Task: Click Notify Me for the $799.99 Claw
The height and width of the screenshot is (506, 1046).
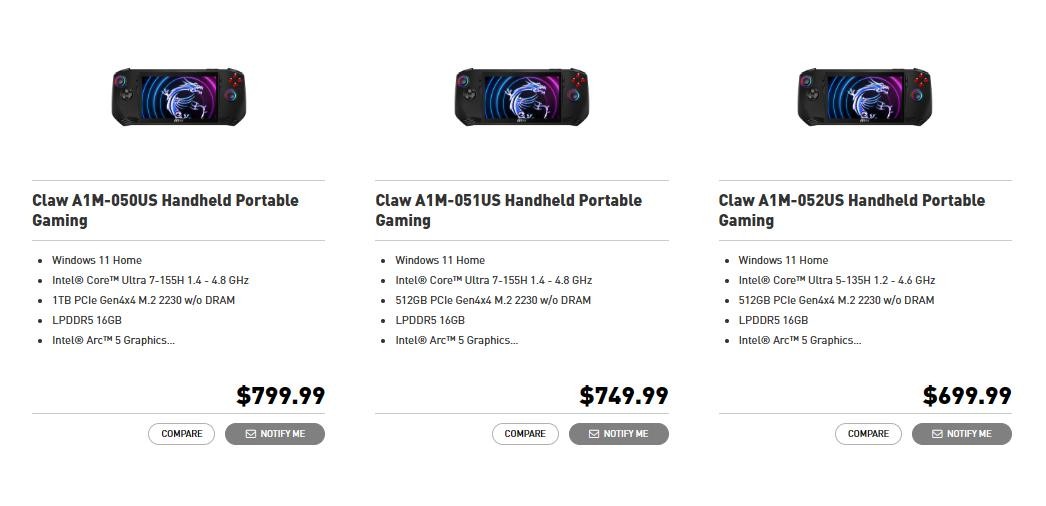Action: tap(275, 434)
